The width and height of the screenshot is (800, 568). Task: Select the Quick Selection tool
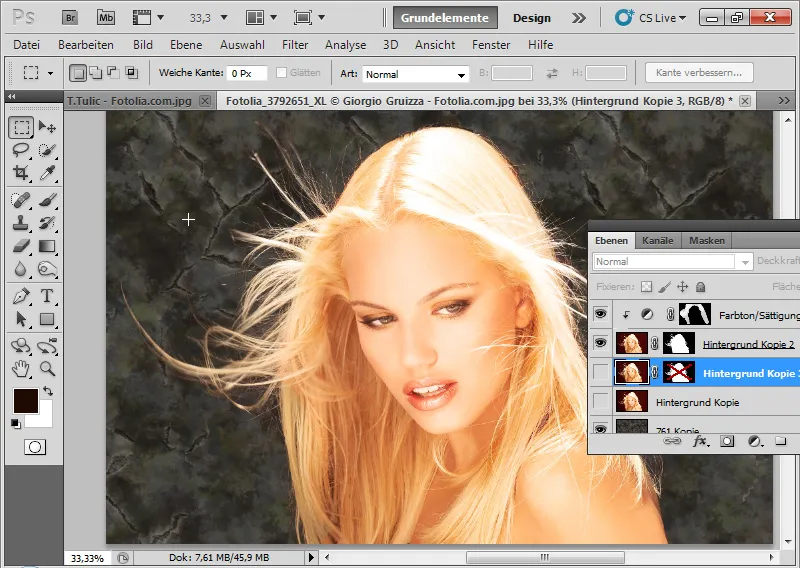[x=47, y=150]
